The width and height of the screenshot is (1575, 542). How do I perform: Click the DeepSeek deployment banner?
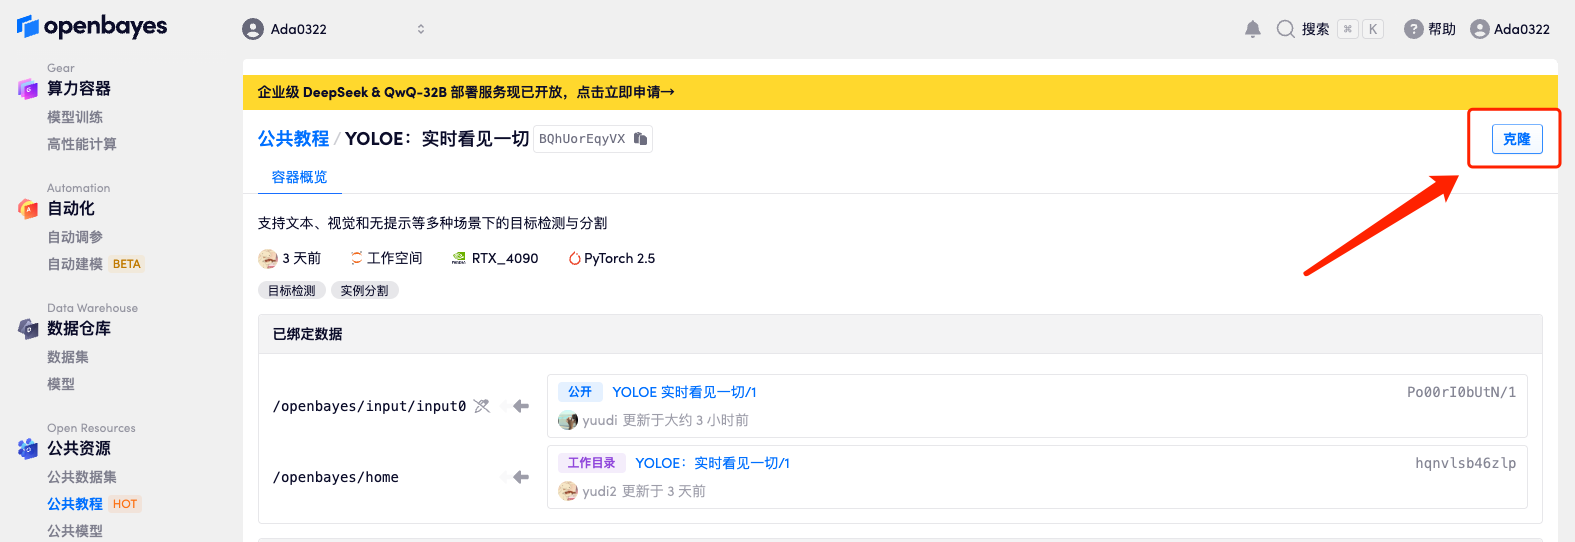tap(900, 92)
